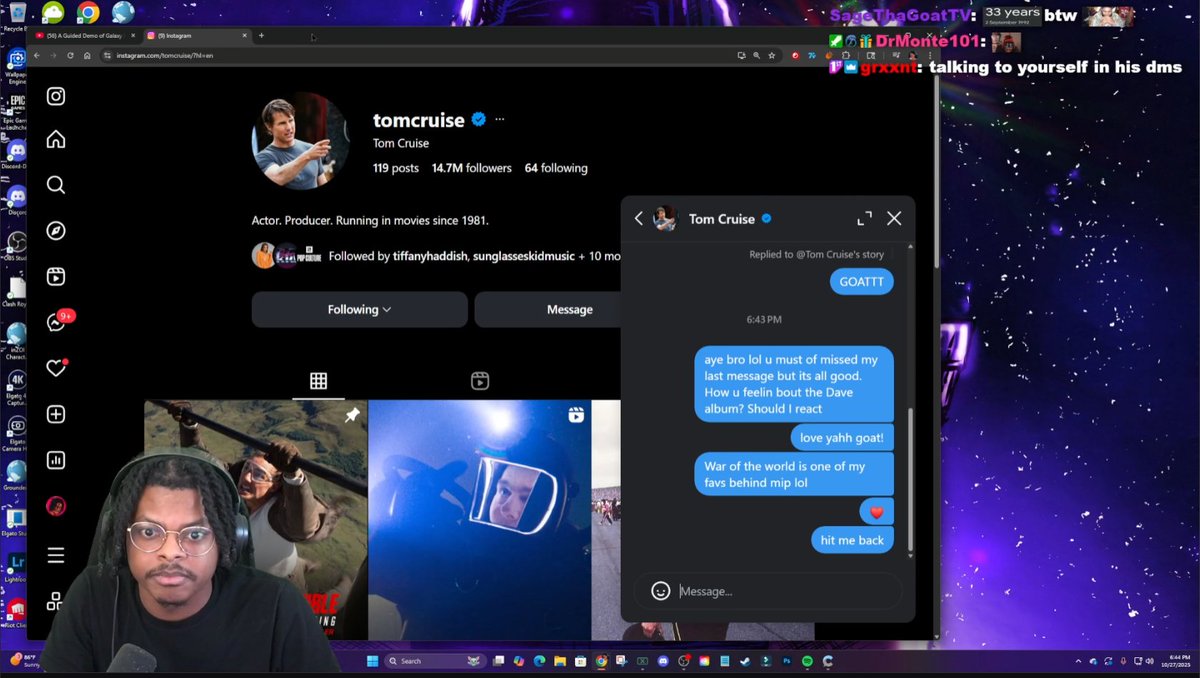This screenshot has width=1200, height=678.
Task: Open Search in the Instagram sidebar
Action: (56, 185)
